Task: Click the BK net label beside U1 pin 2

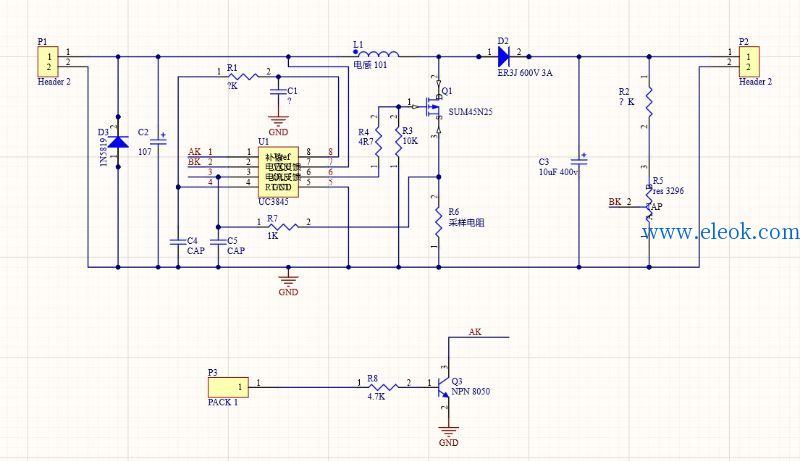Action: click(194, 162)
